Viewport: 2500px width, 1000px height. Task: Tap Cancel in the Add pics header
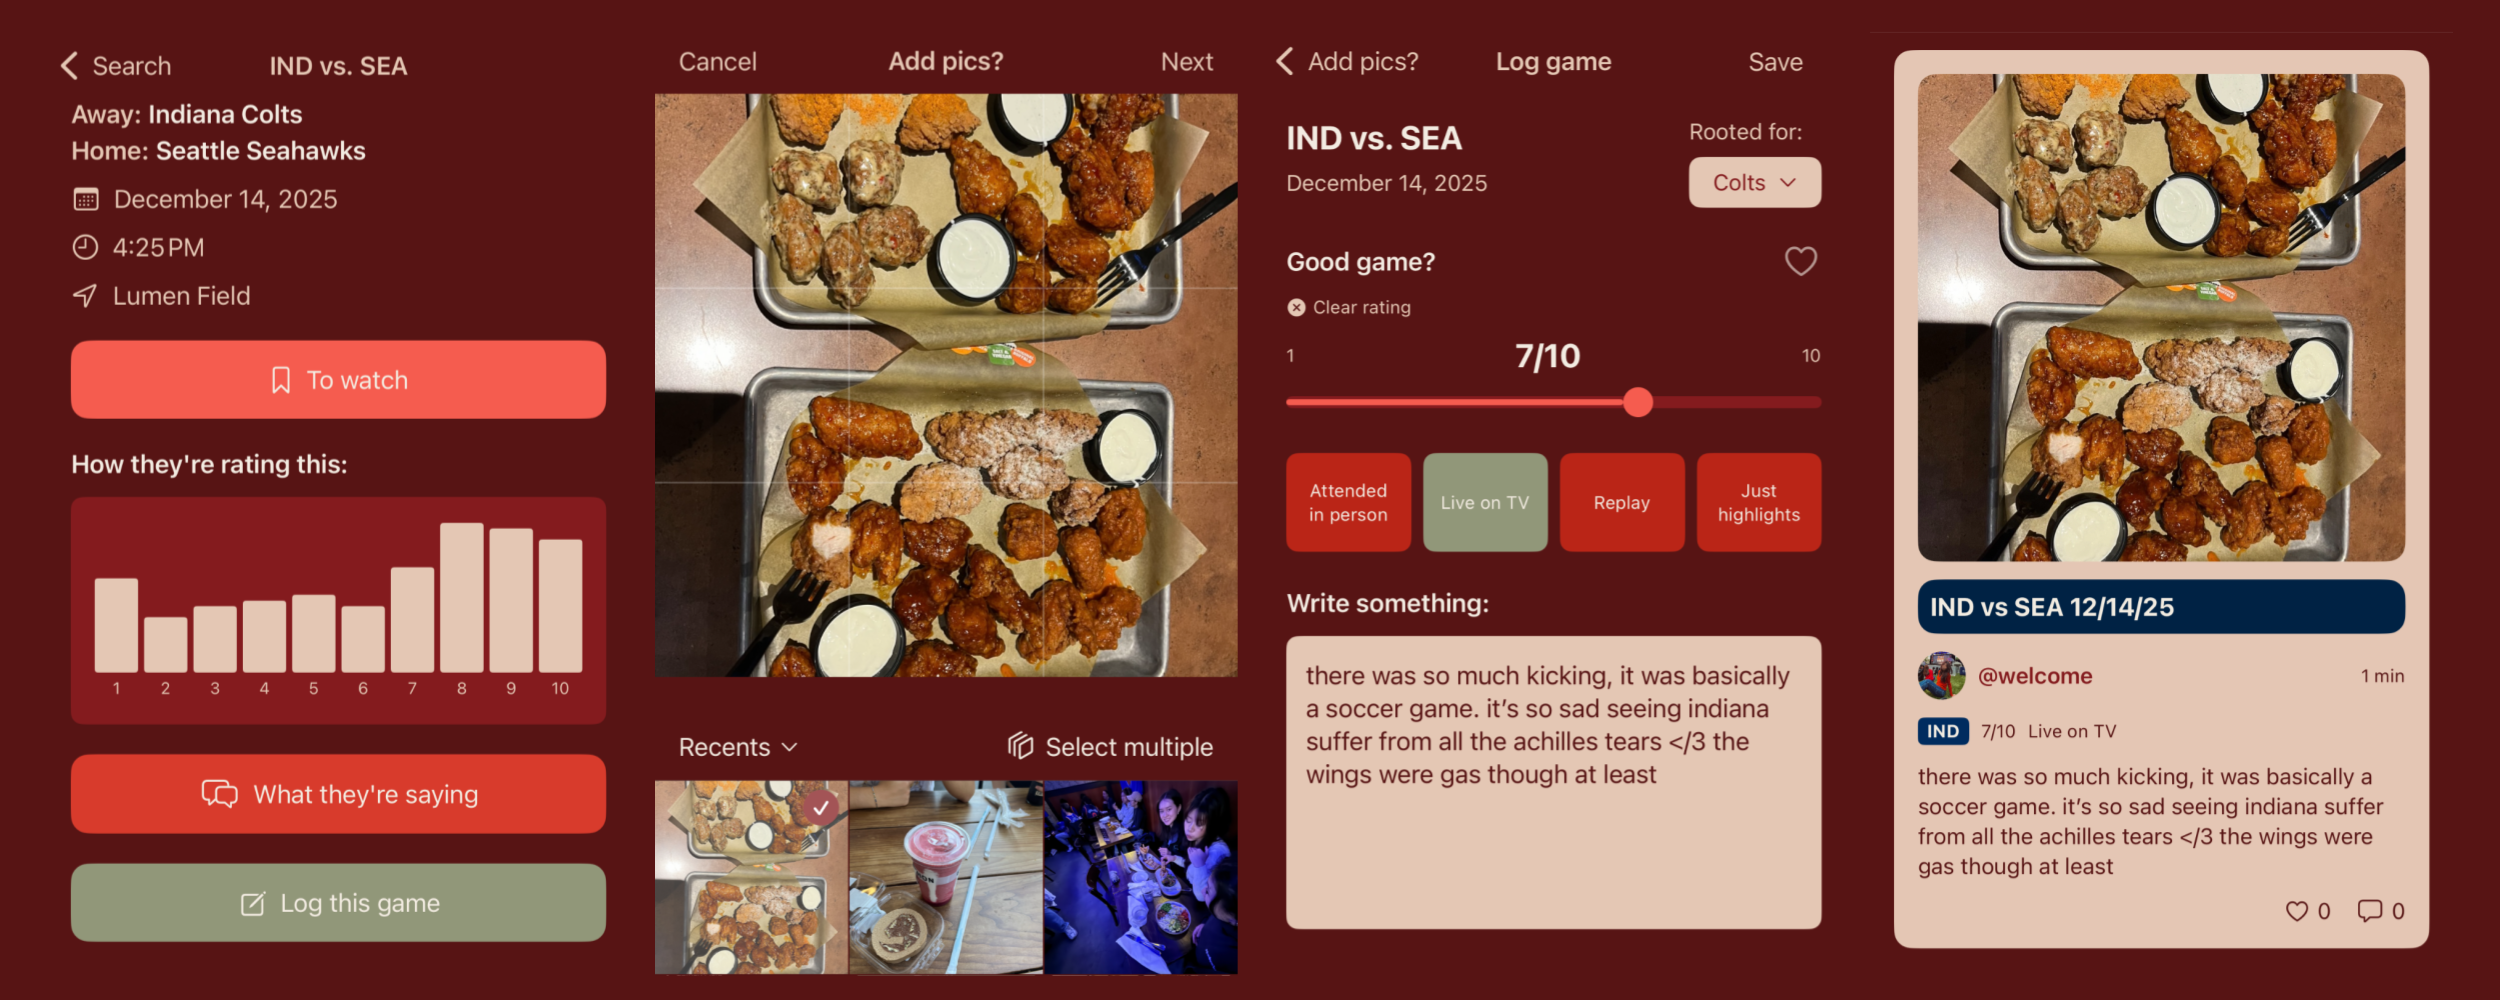(x=717, y=62)
